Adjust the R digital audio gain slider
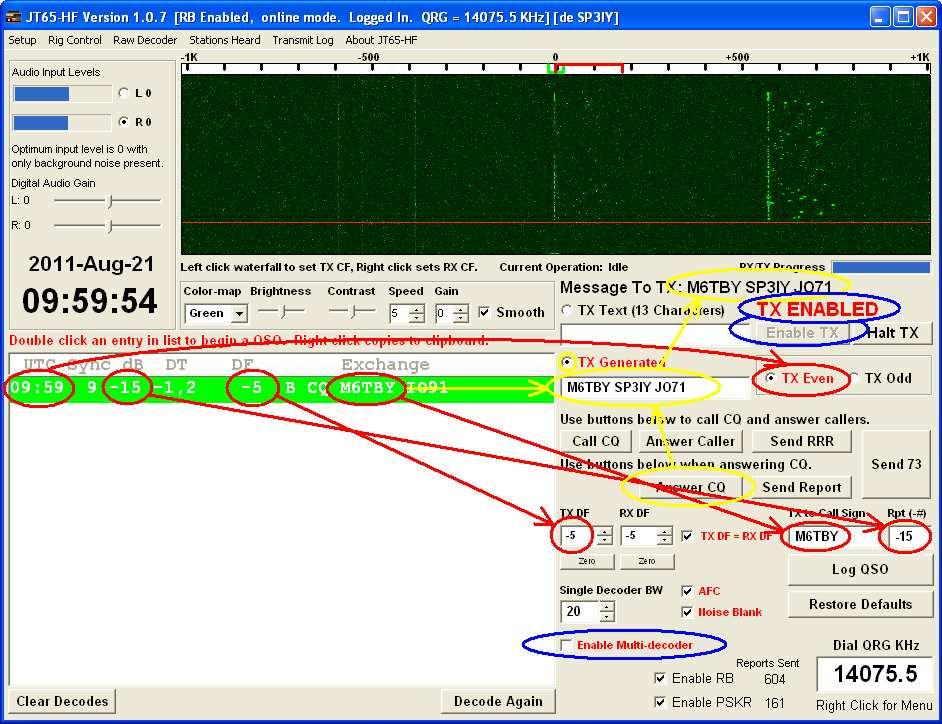The image size is (942, 724). coord(108,226)
